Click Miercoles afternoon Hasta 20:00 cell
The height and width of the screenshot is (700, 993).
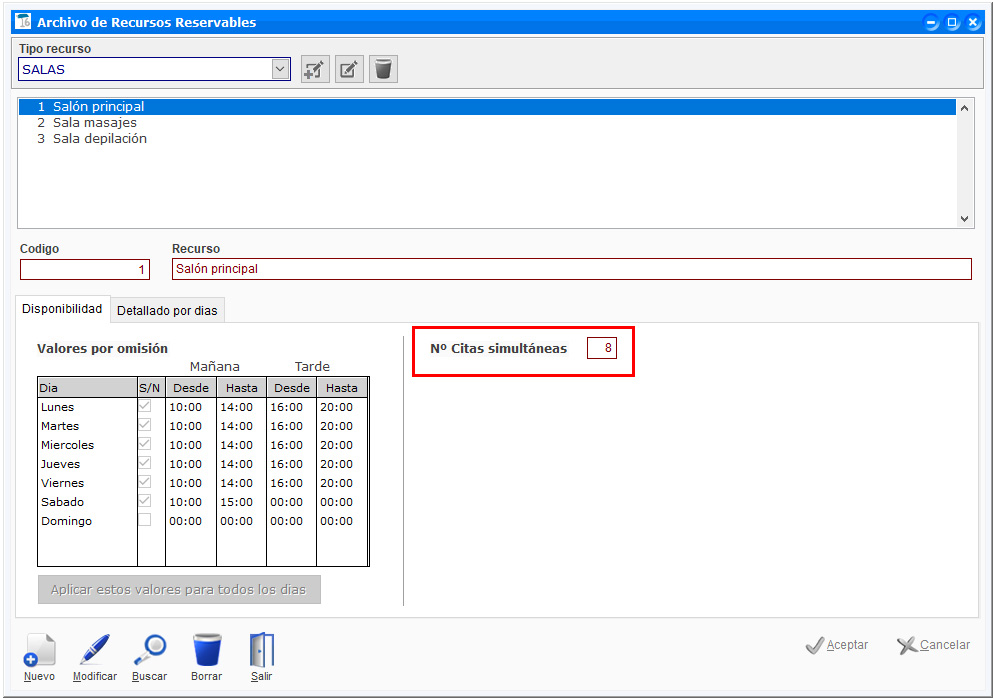point(341,445)
